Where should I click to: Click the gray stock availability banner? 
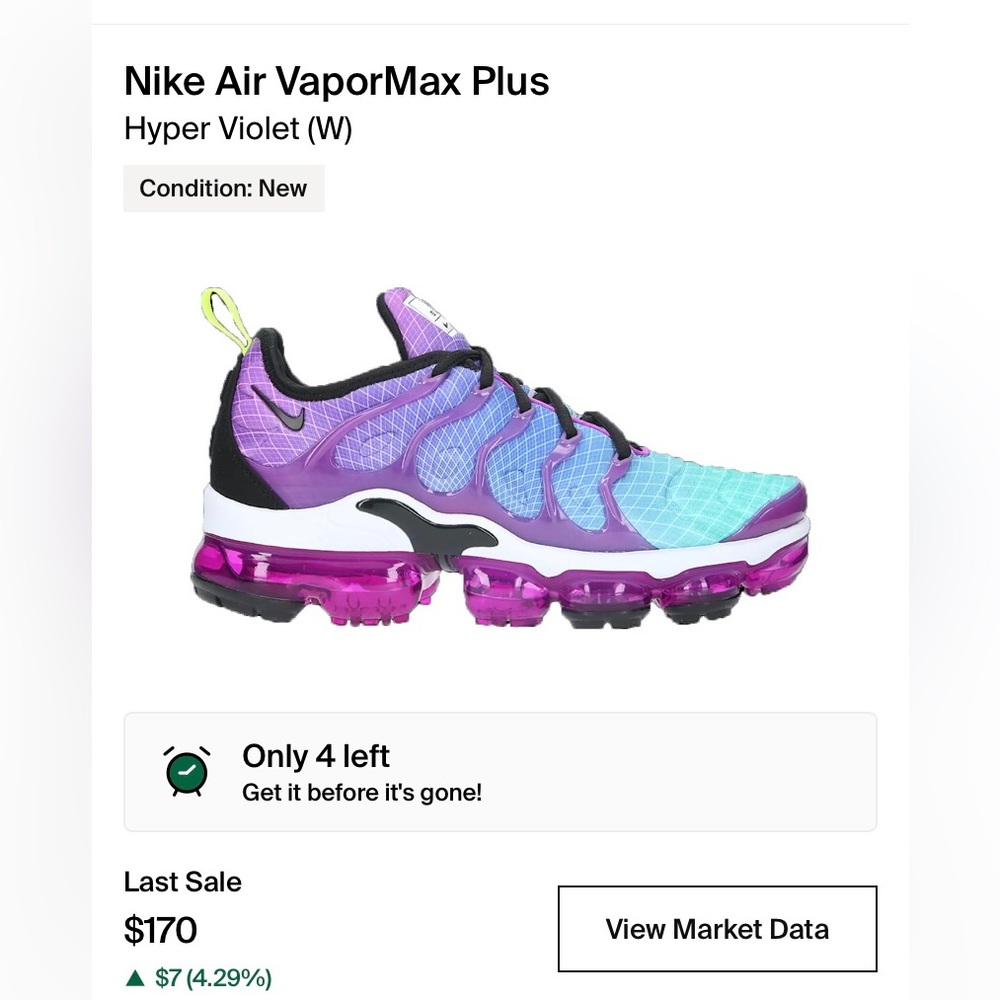[x=500, y=771]
